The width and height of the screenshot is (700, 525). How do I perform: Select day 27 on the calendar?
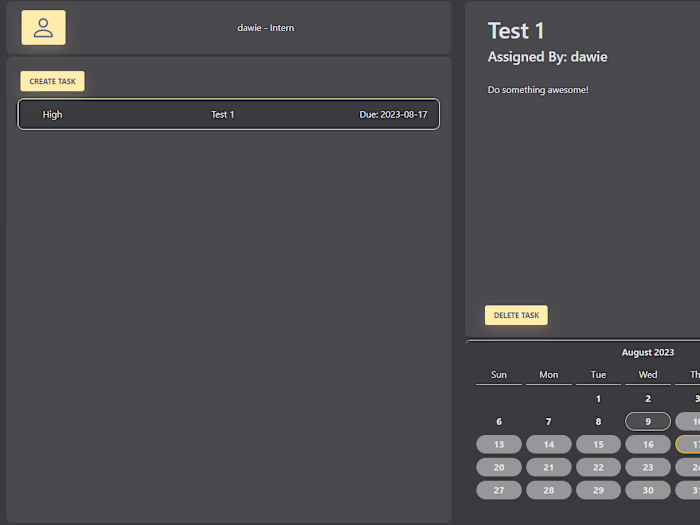coord(499,490)
